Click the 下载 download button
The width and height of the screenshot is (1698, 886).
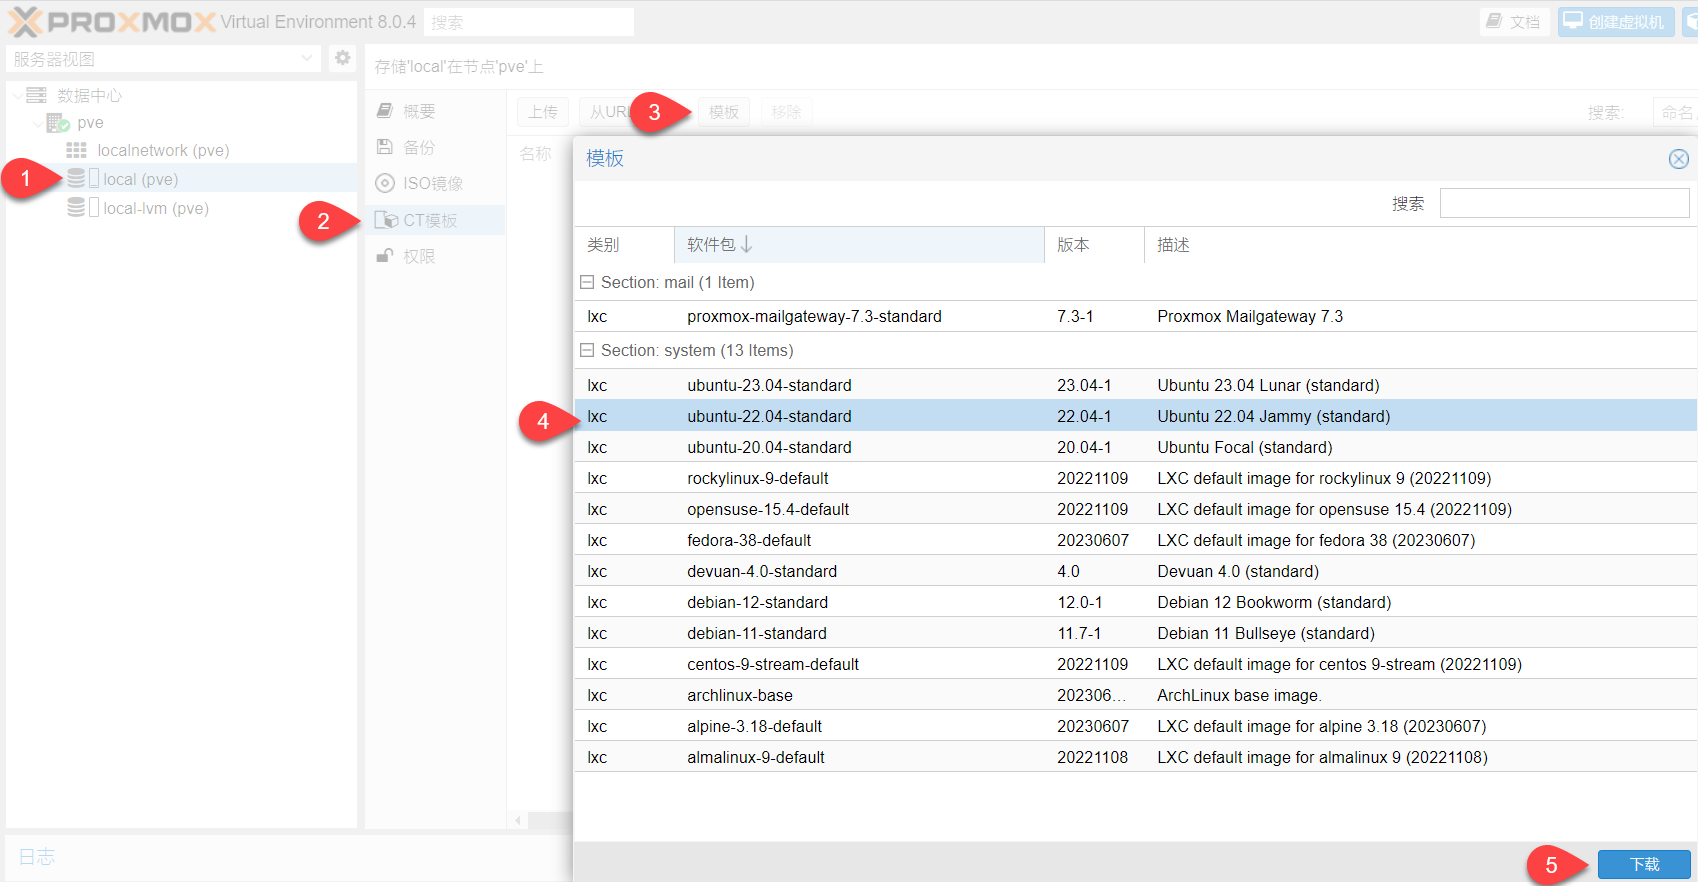click(x=1644, y=864)
